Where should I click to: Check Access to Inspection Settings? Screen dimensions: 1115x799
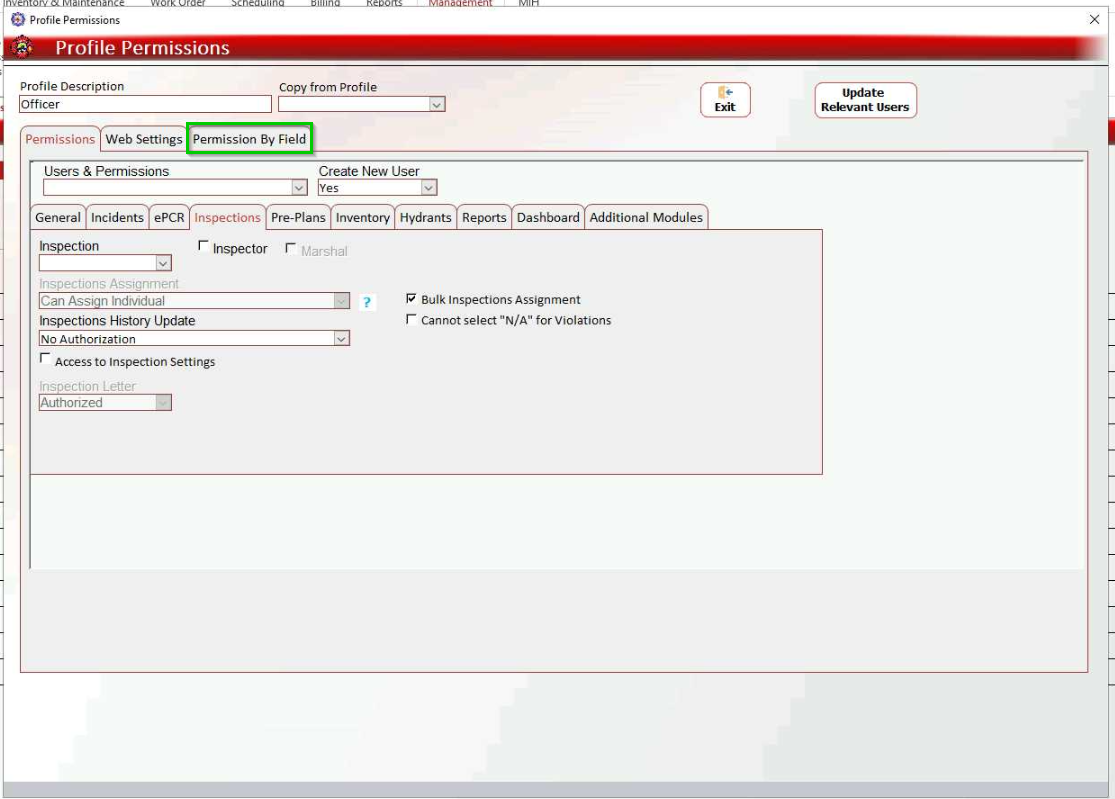tap(45, 360)
